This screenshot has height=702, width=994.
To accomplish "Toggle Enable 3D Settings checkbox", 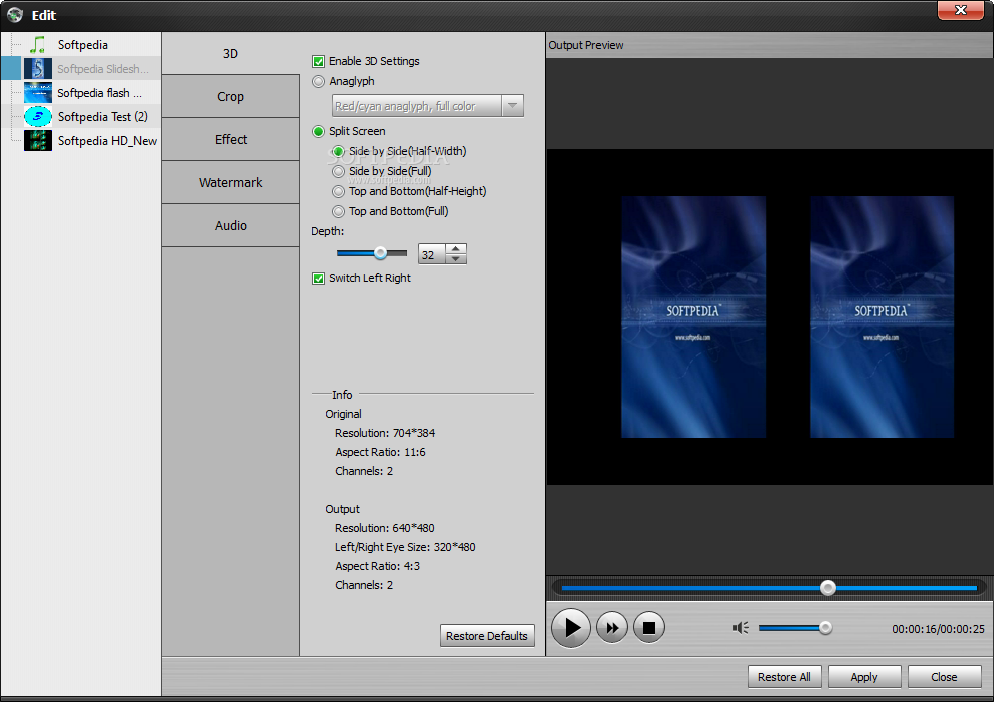I will tap(318, 62).
